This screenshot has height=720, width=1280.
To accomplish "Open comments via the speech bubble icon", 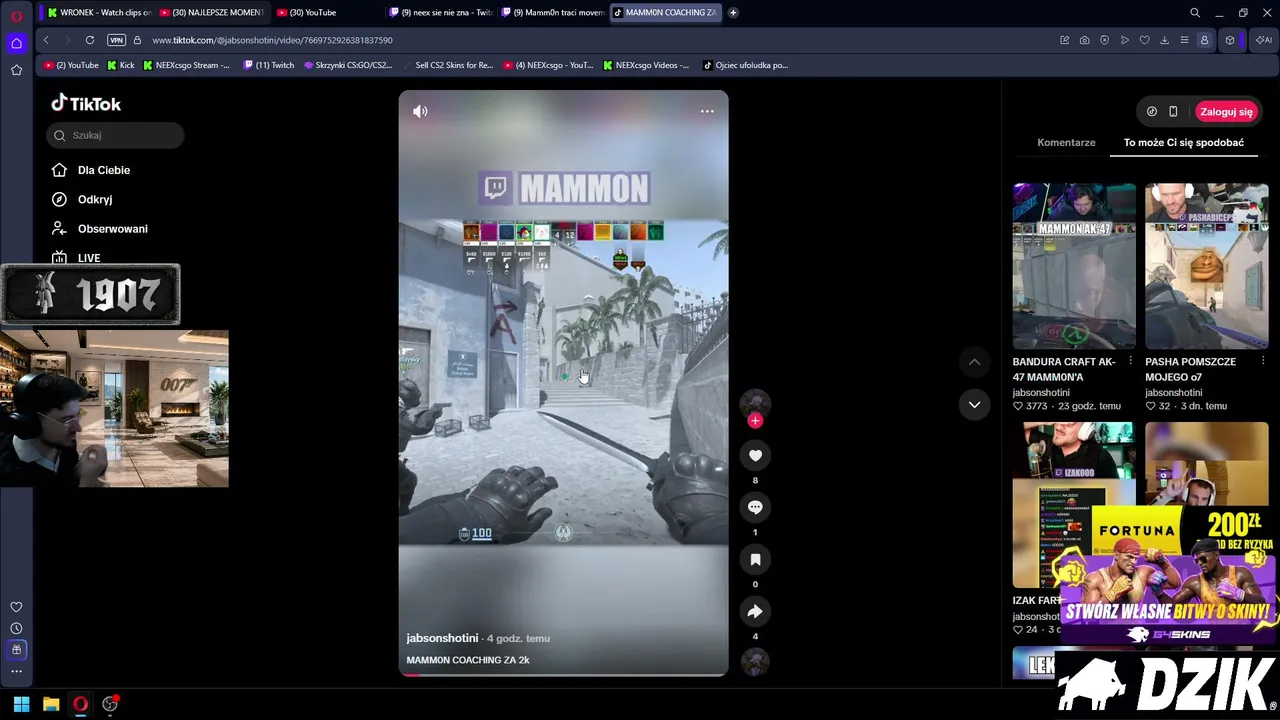I will (755, 508).
